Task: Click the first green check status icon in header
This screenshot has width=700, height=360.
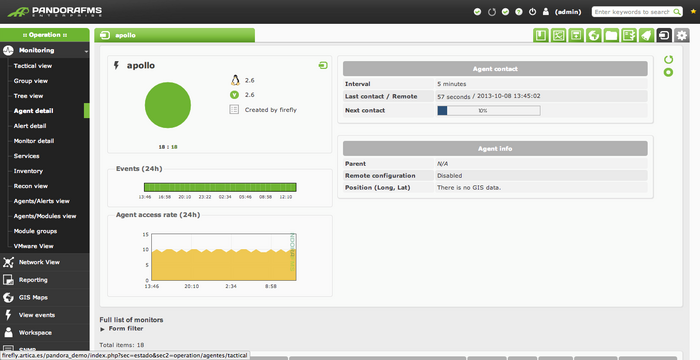Action: (x=477, y=12)
